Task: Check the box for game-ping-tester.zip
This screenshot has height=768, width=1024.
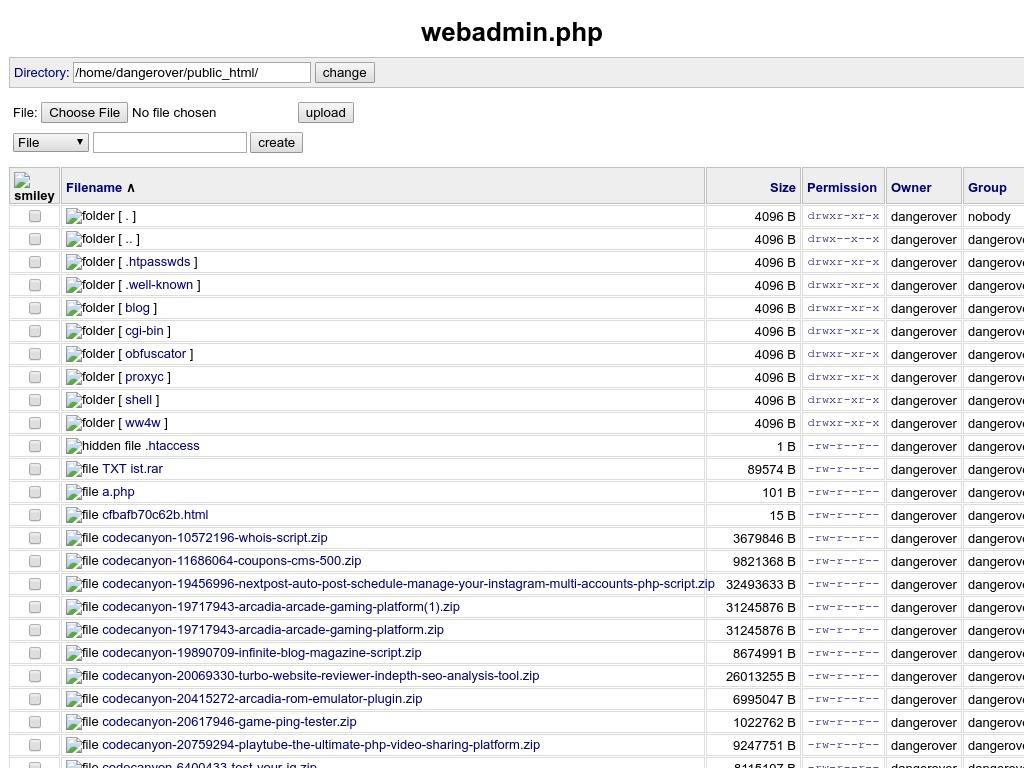Action: [x=35, y=722]
